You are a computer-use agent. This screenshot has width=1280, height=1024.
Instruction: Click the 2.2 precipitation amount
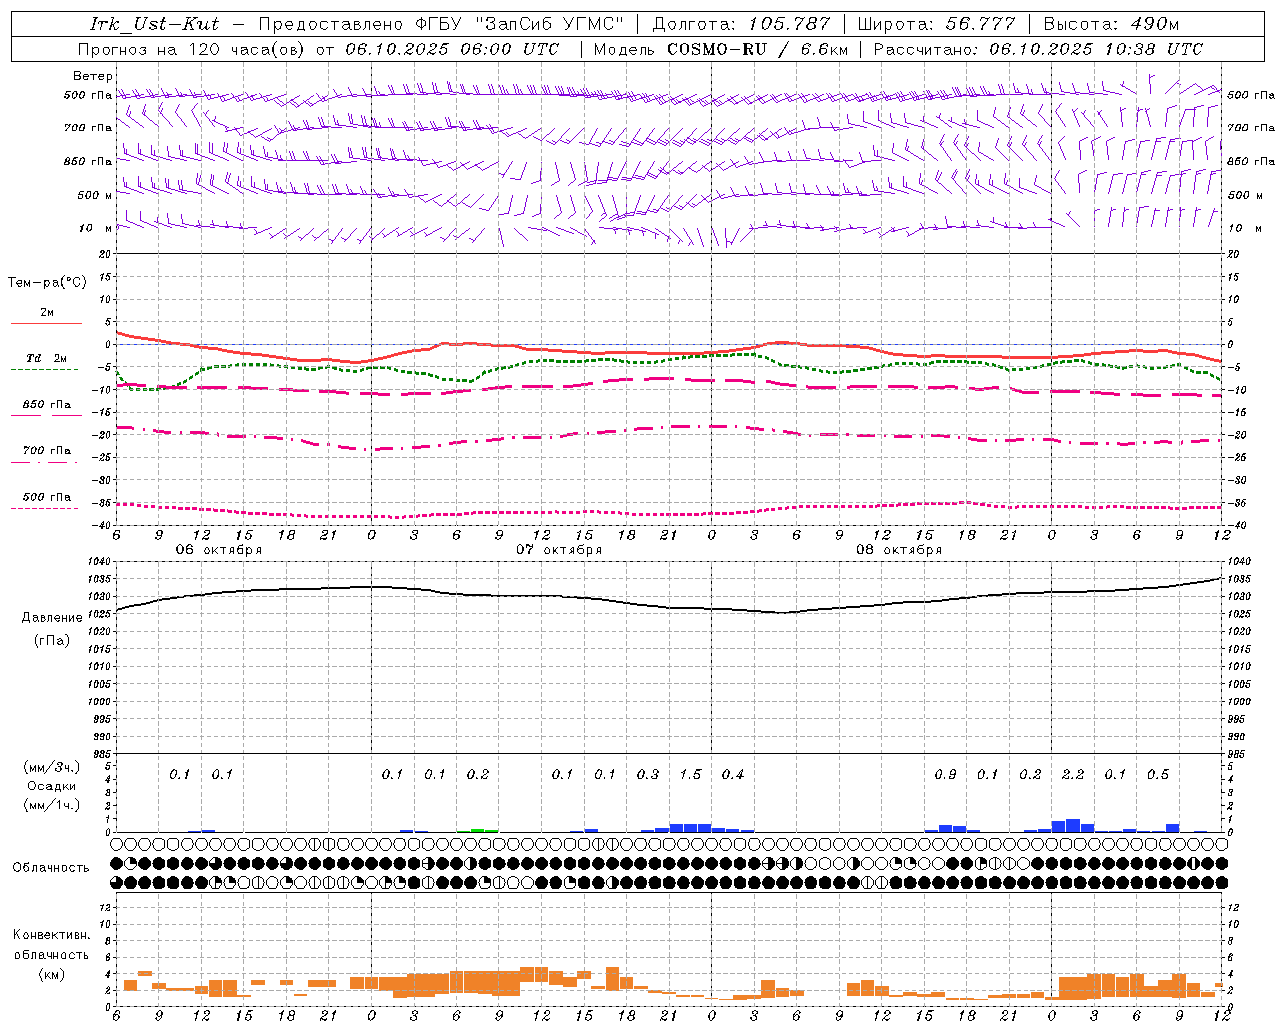coord(1073,774)
